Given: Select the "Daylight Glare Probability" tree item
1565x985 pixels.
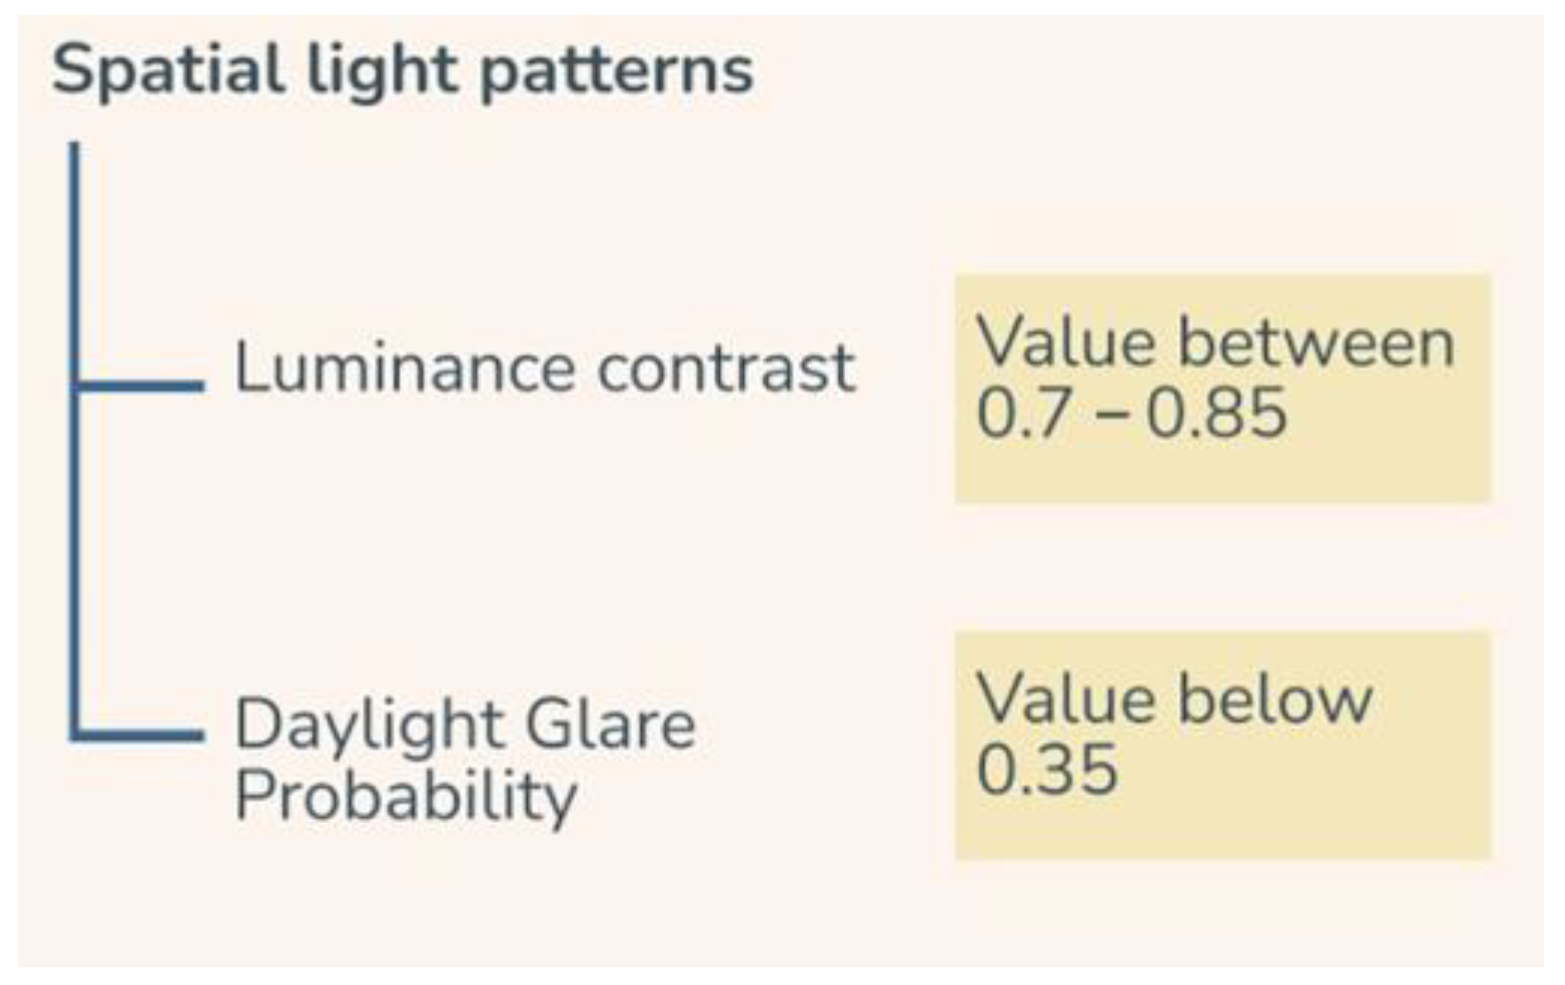Looking at the screenshot, I should pyautogui.click(x=465, y=760).
